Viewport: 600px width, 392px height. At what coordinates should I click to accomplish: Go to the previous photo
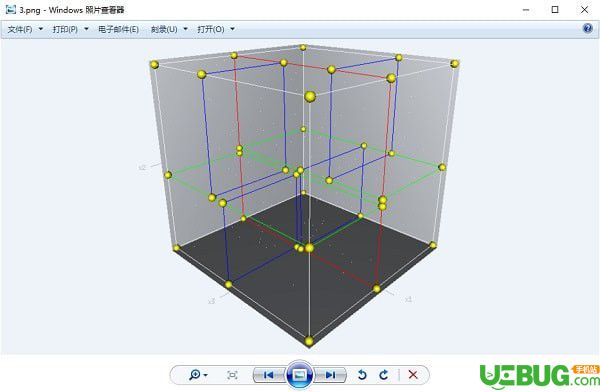click(x=268, y=375)
